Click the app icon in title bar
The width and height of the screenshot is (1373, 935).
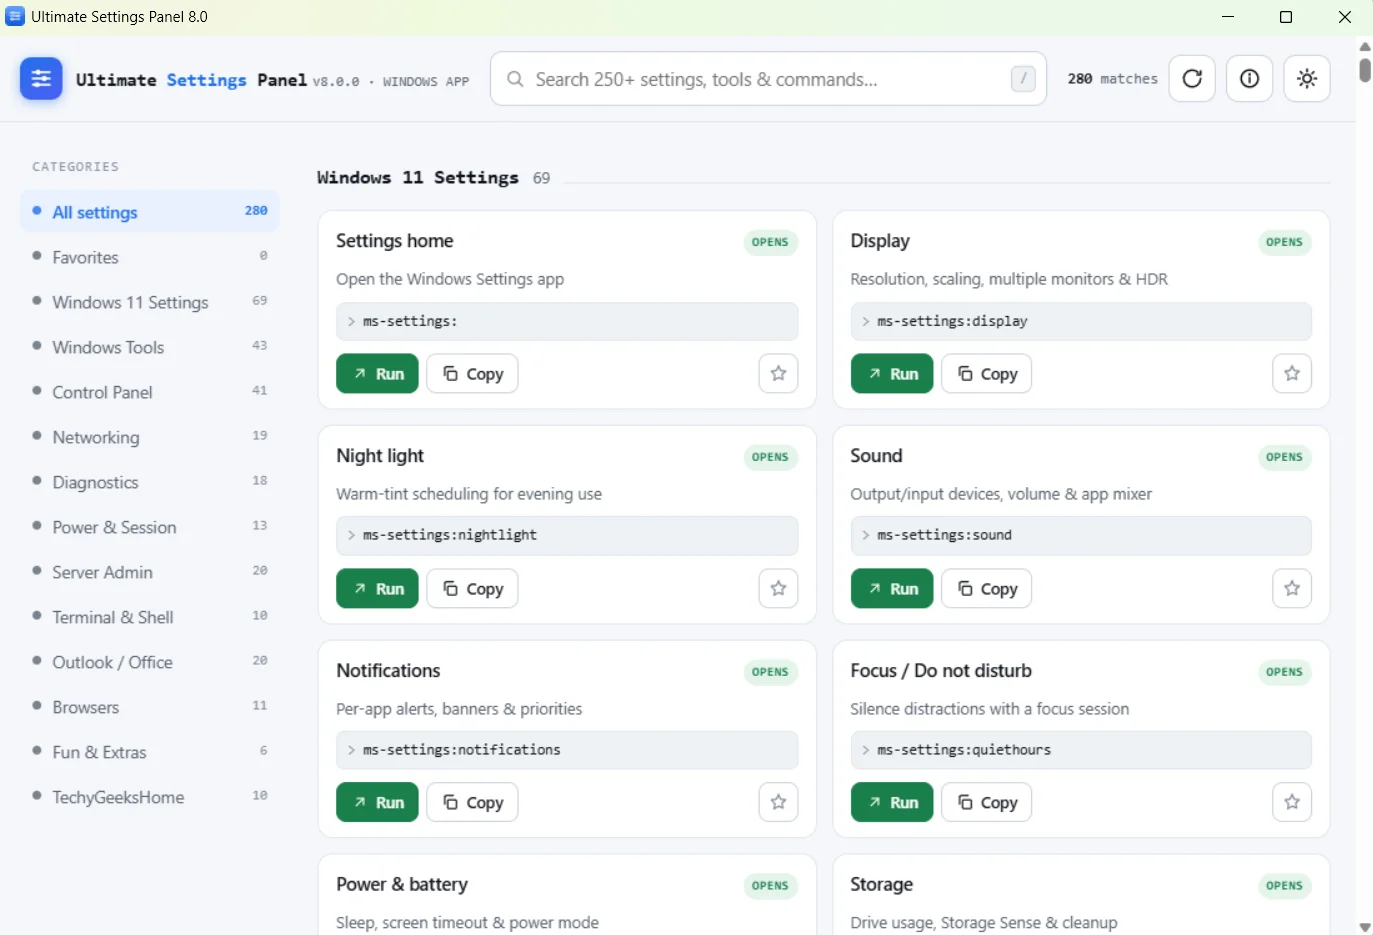tap(15, 16)
